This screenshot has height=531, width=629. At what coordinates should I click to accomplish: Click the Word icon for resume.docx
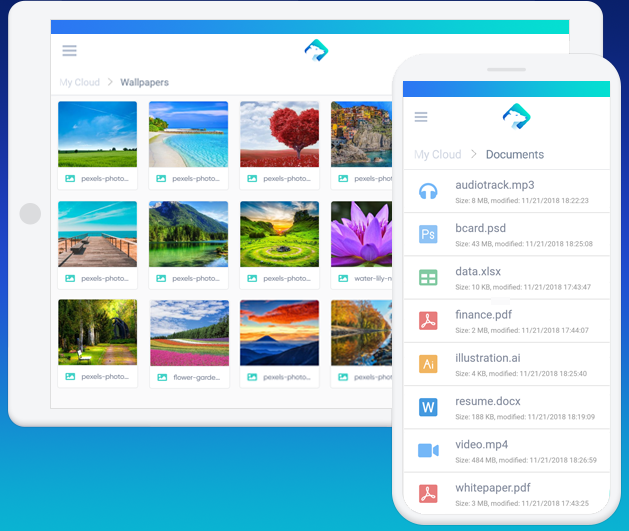[428, 407]
